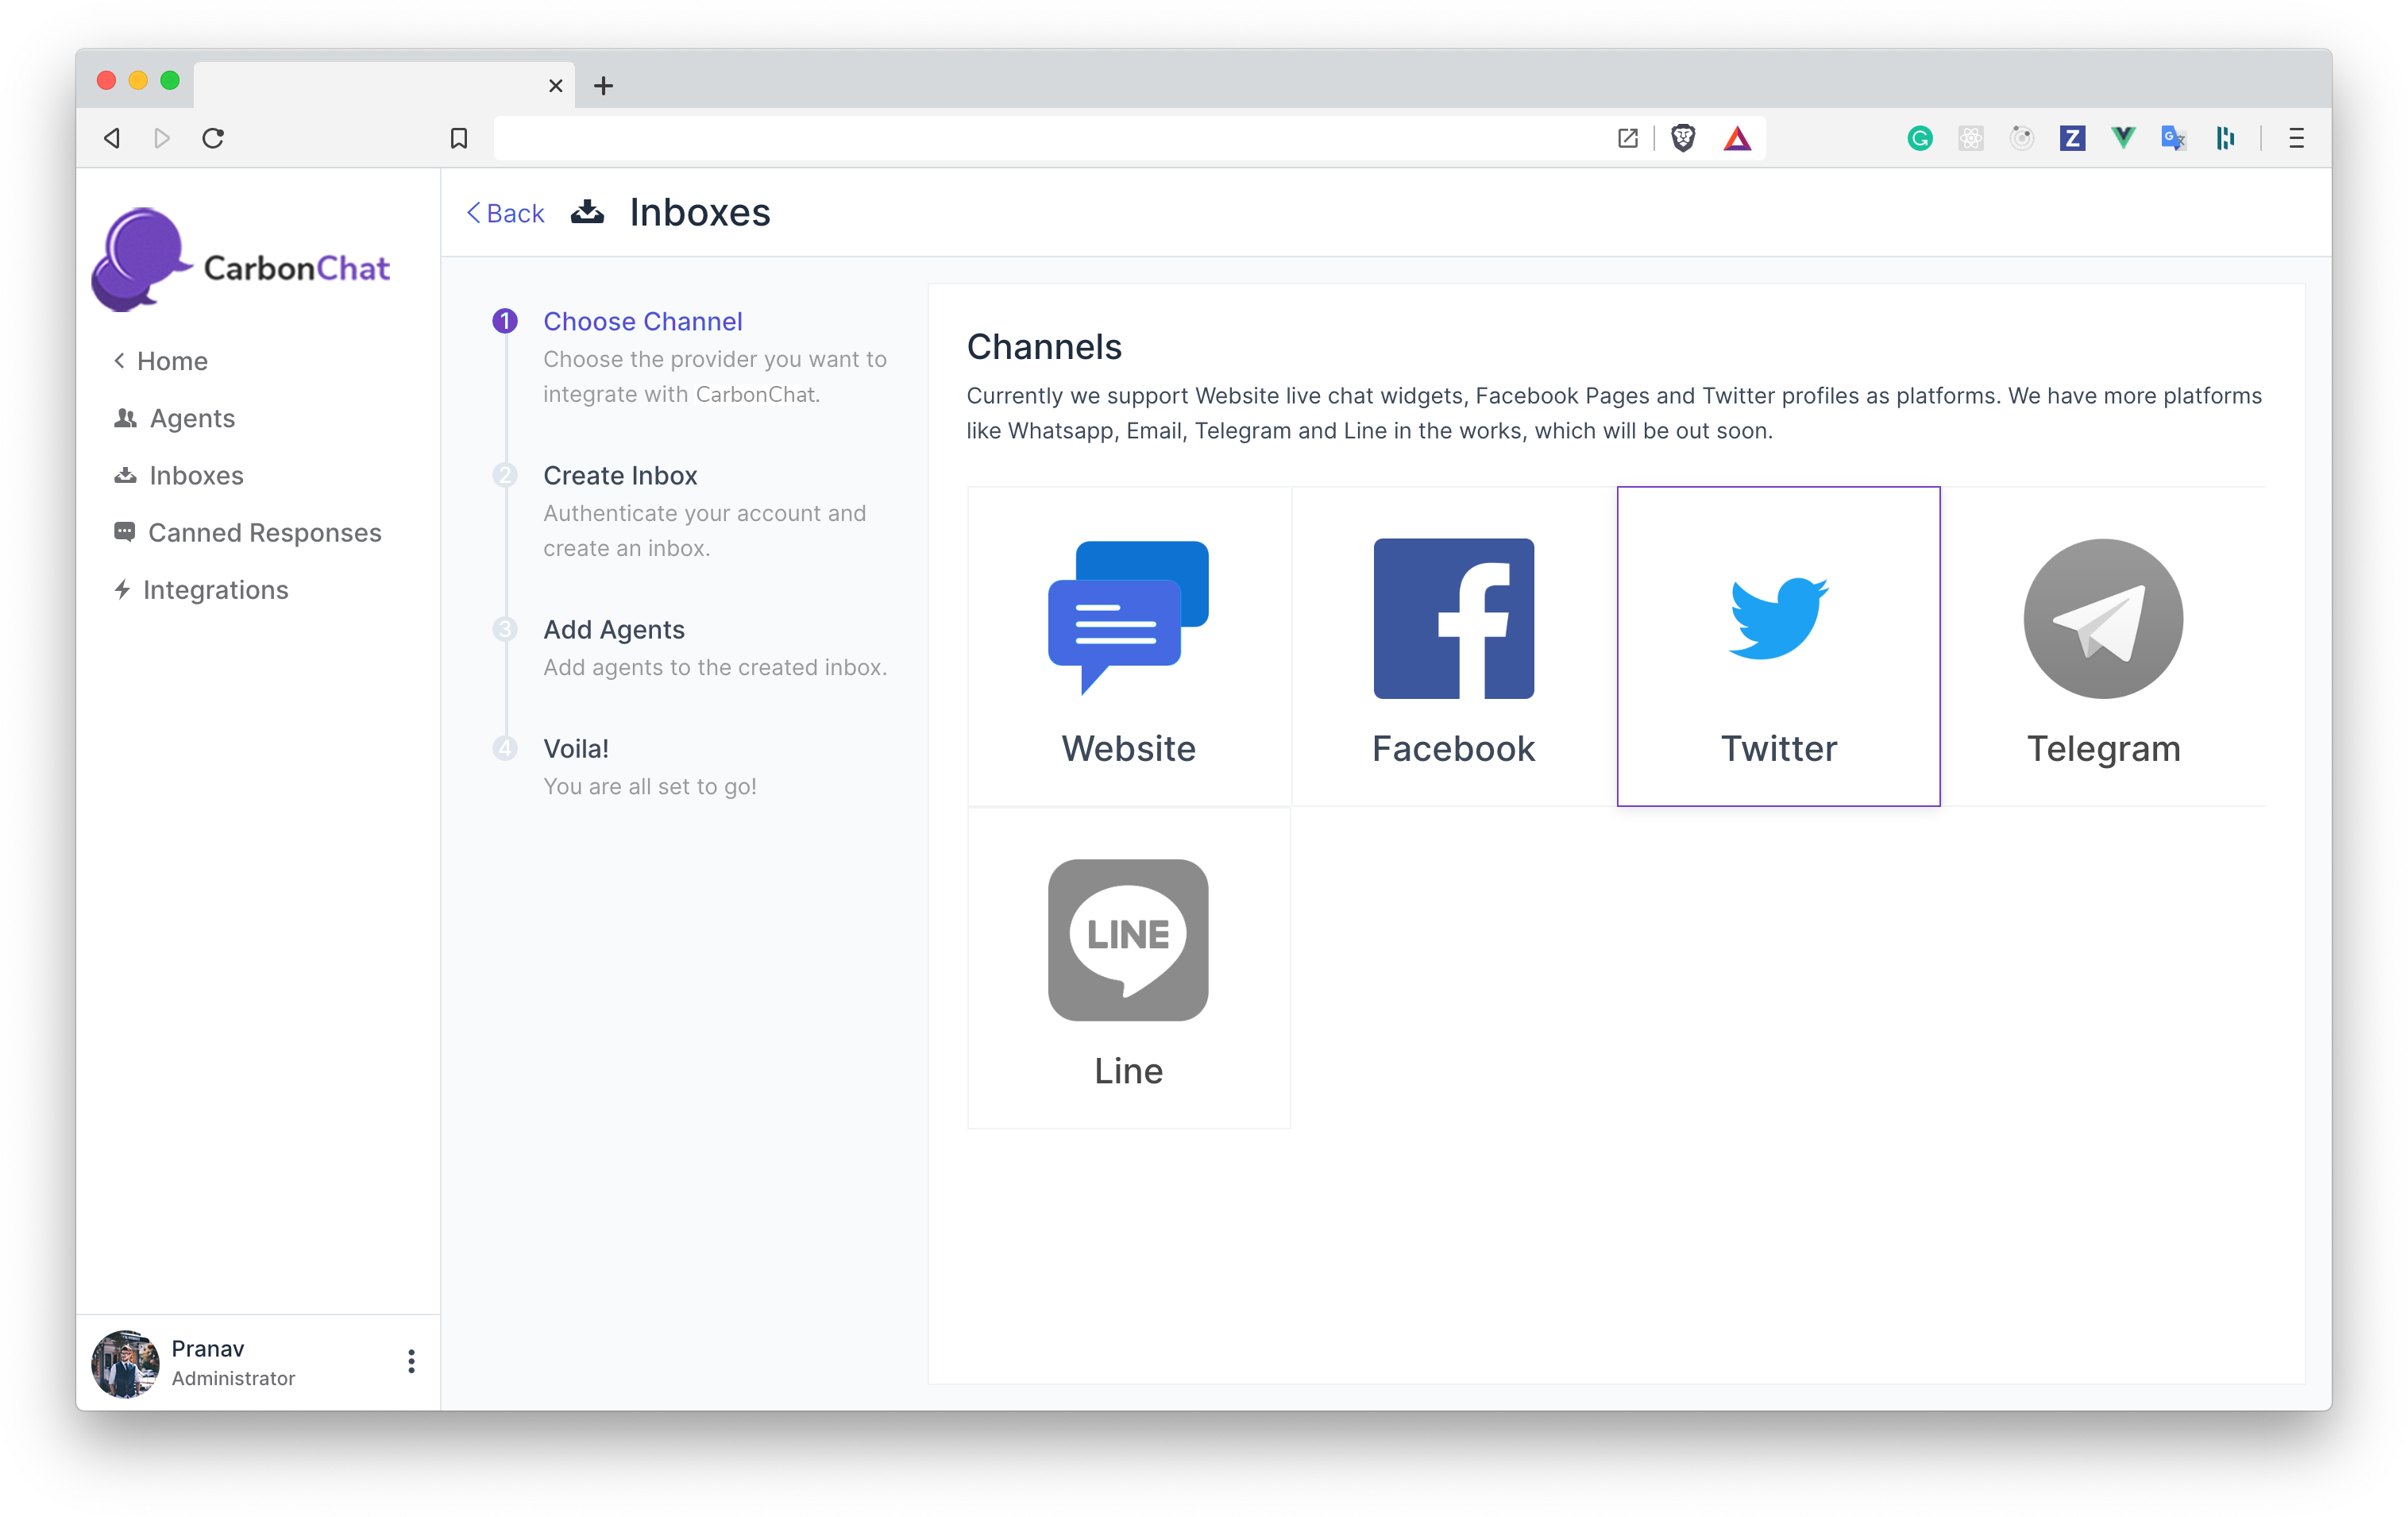Viewport: 2408px width, 1517px height.
Task: Click the Grammarly extension icon
Action: pos(1919,138)
